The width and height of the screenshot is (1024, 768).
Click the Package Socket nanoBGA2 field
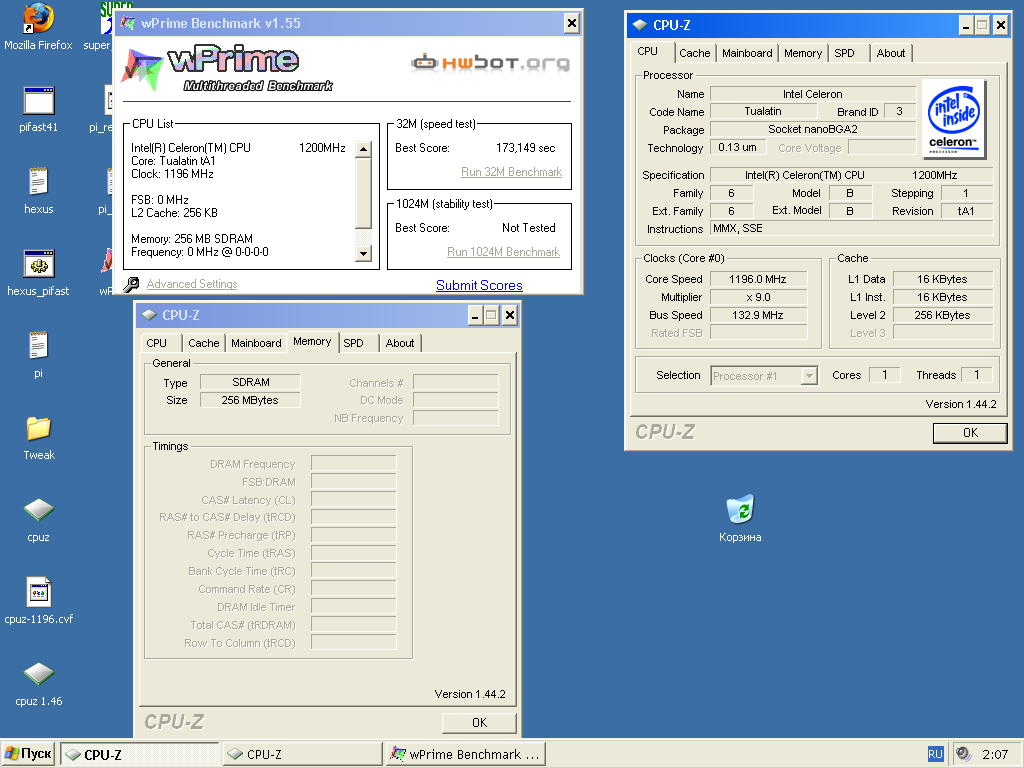812,129
